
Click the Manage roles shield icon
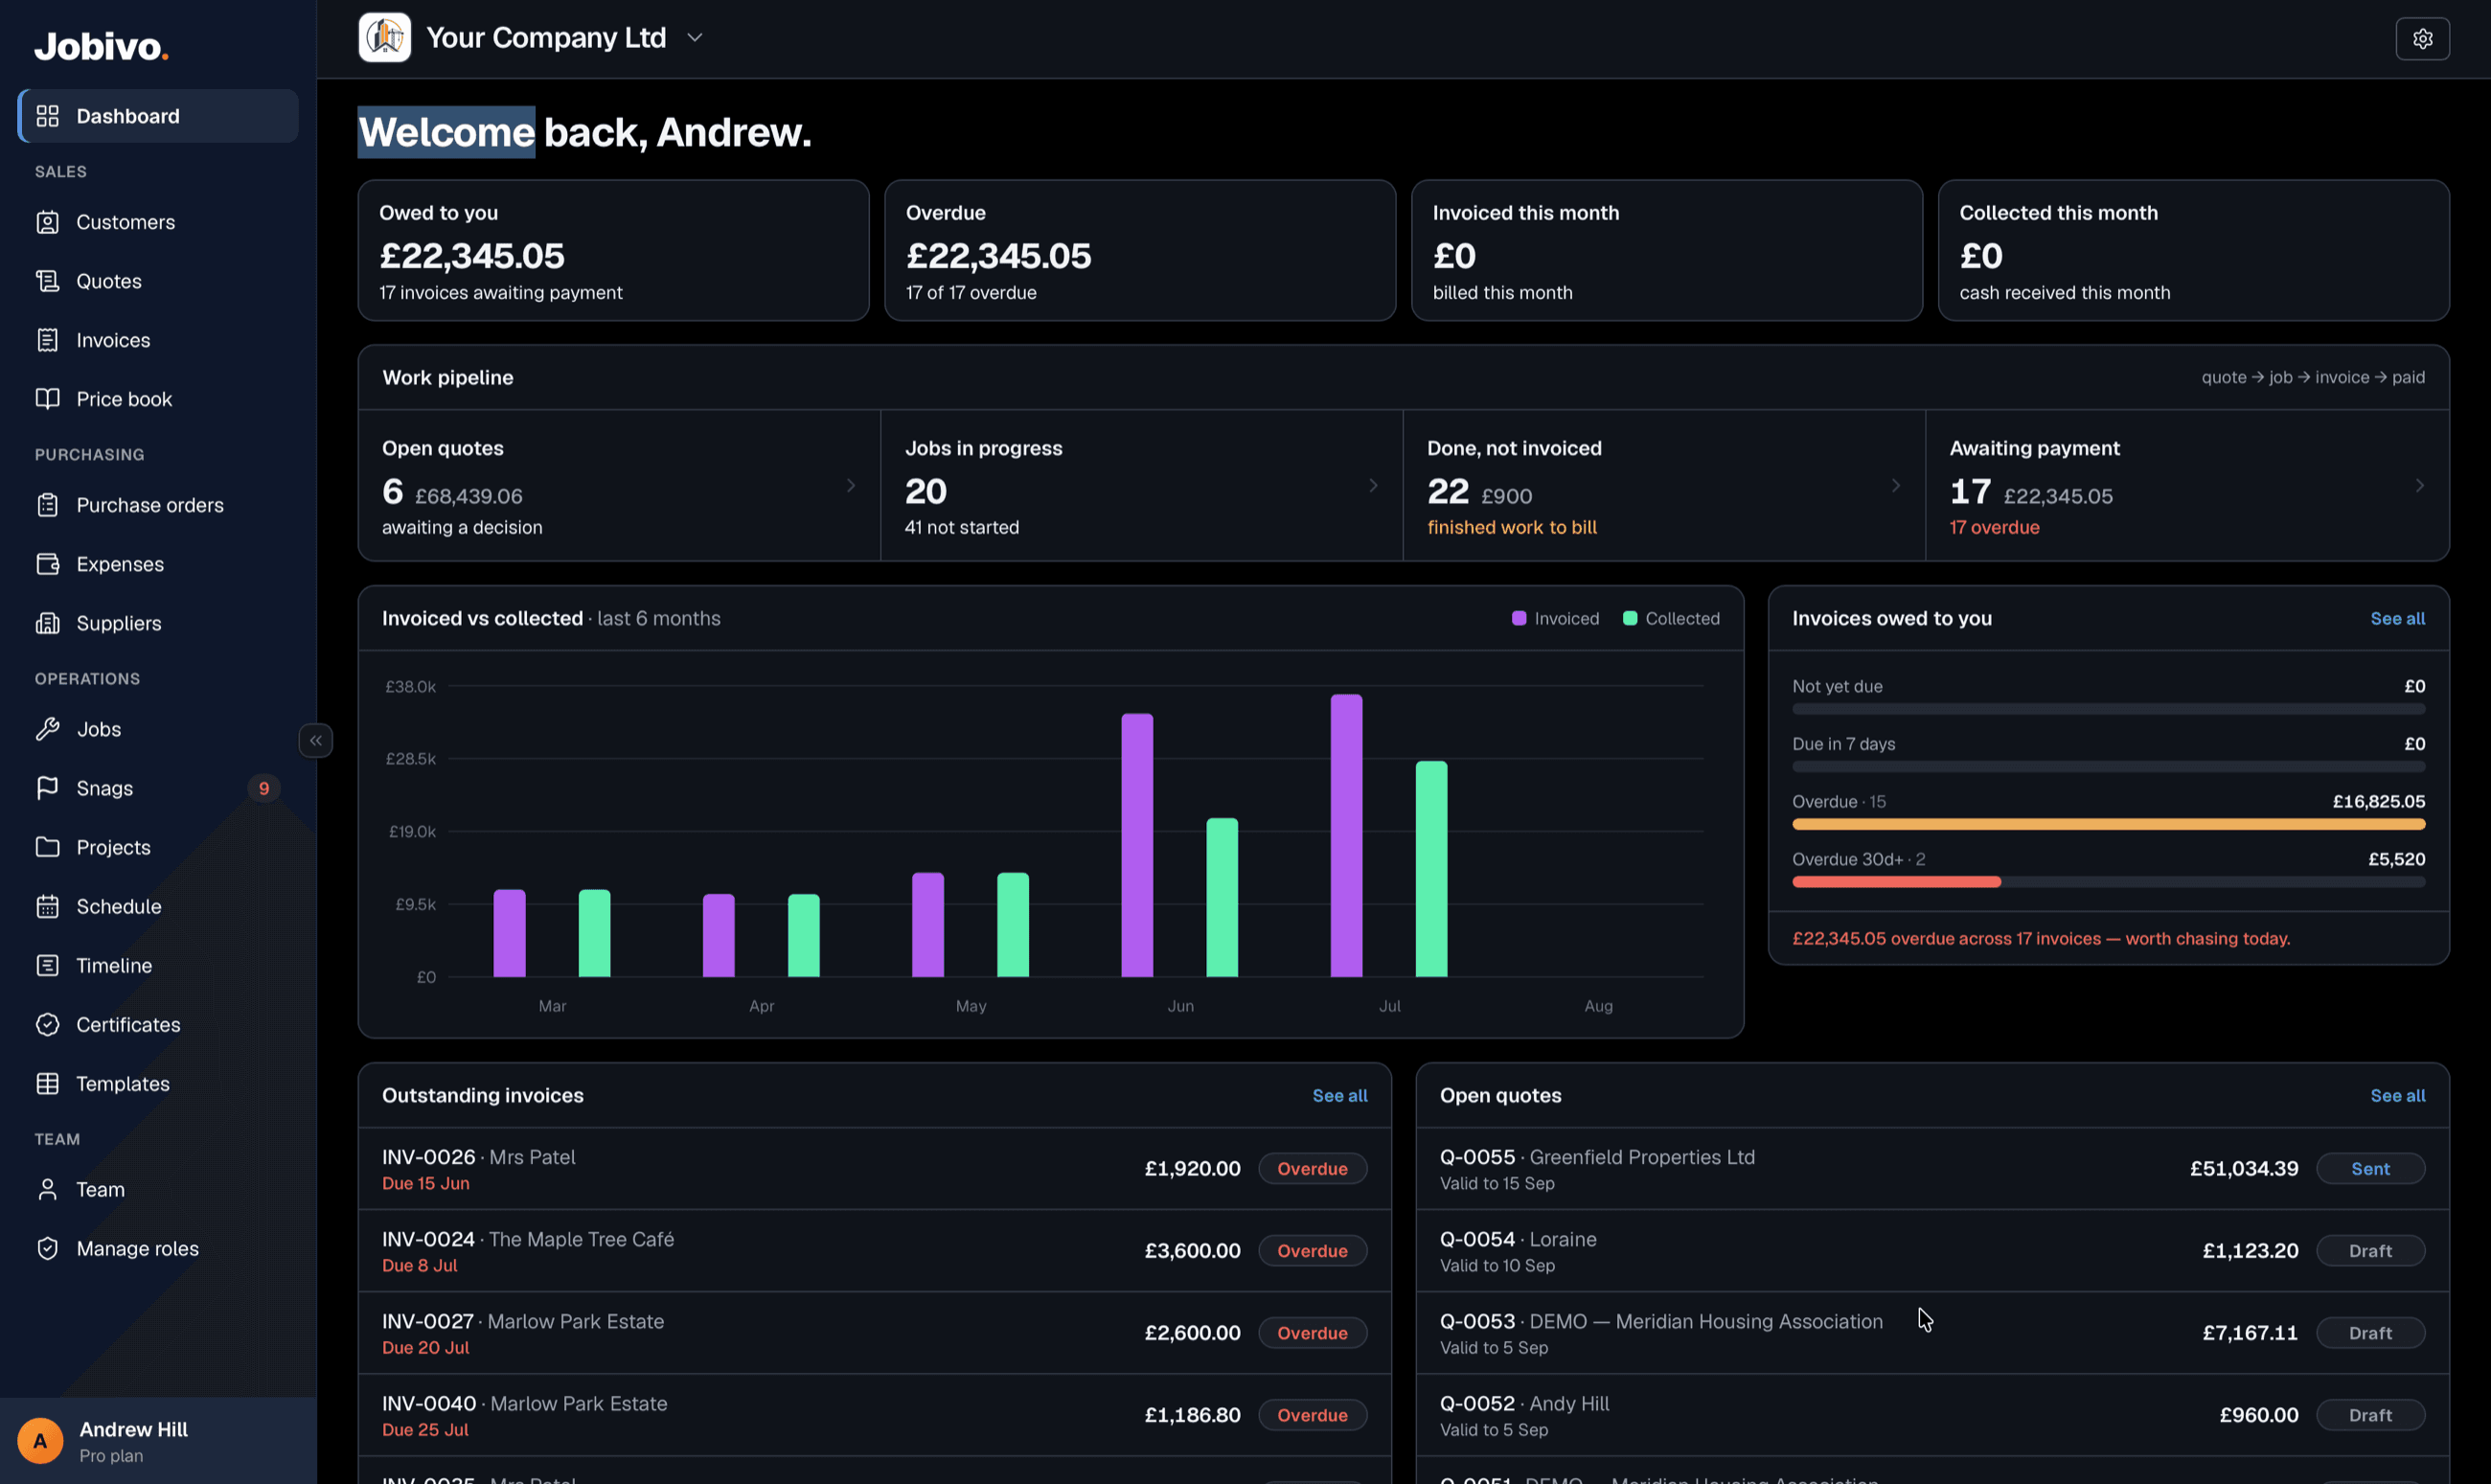[x=47, y=1248]
